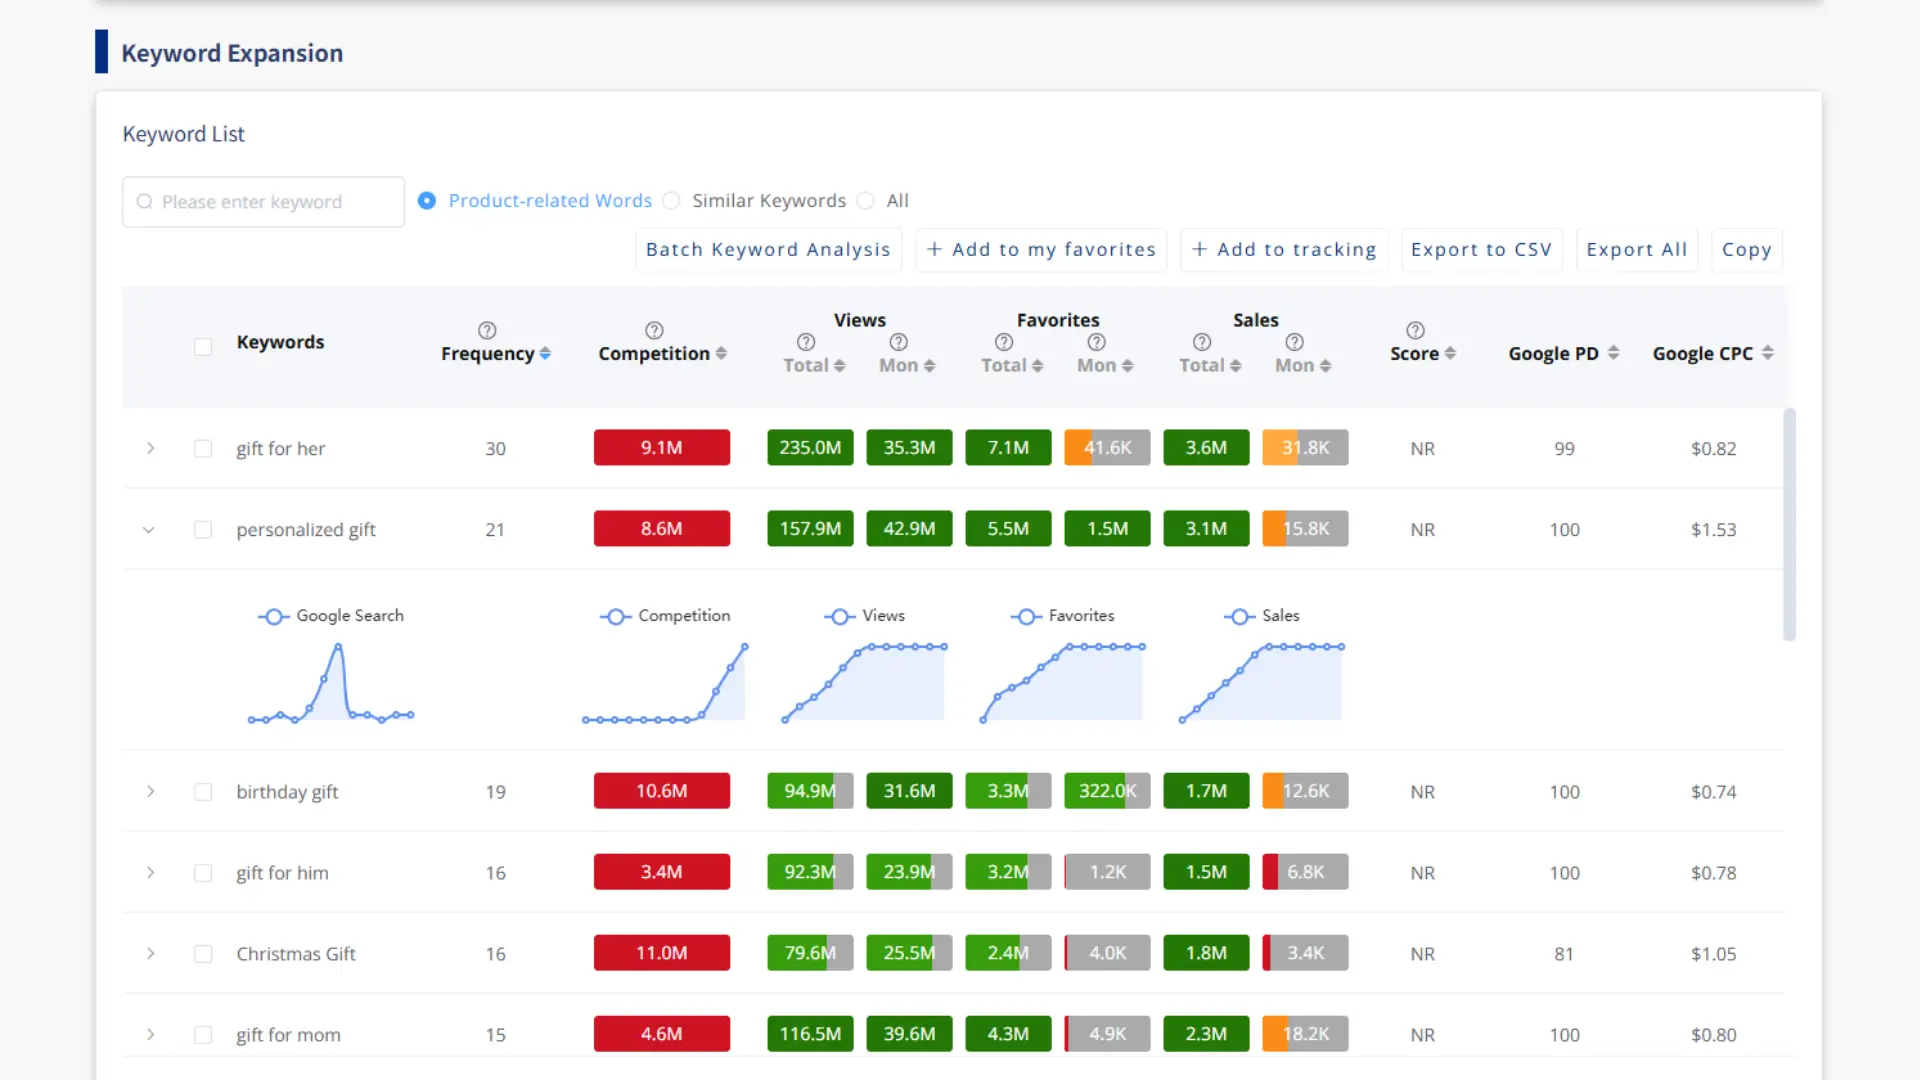Tick the select-all checkbox in the header
1920x1080 pixels.
pyautogui.click(x=203, y=347)
